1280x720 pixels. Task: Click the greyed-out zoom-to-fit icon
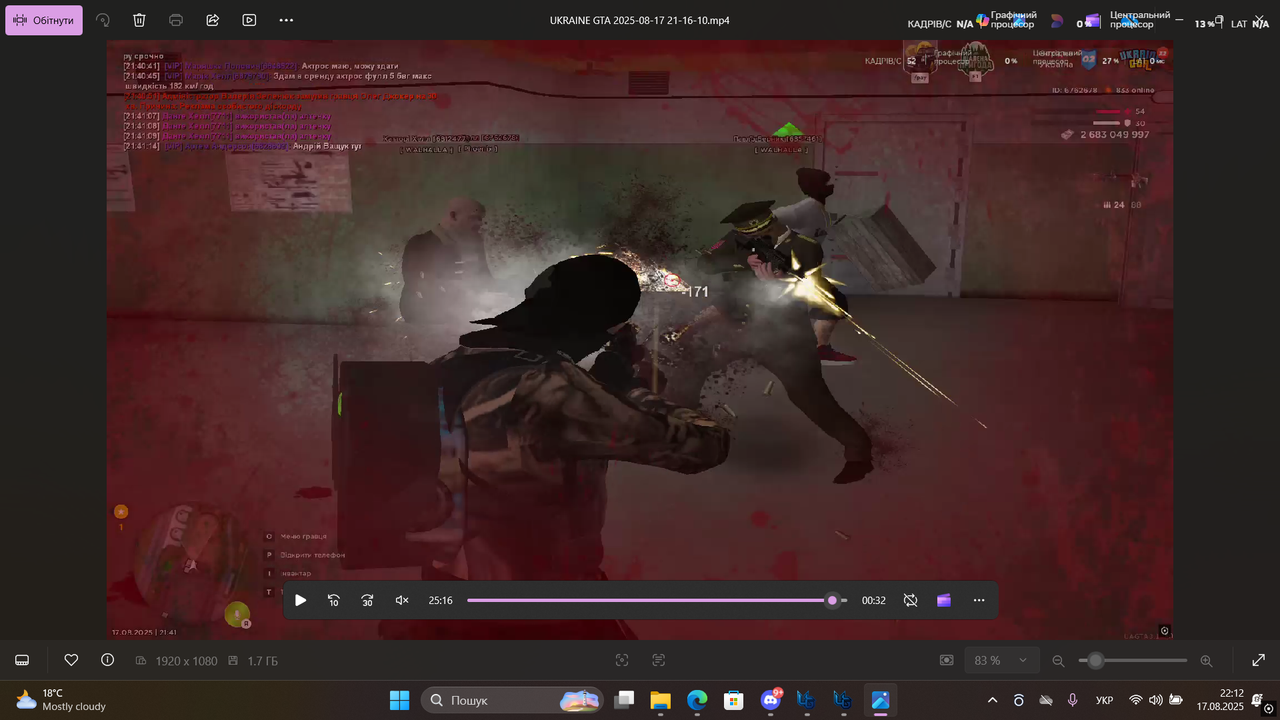coord(947,660)
